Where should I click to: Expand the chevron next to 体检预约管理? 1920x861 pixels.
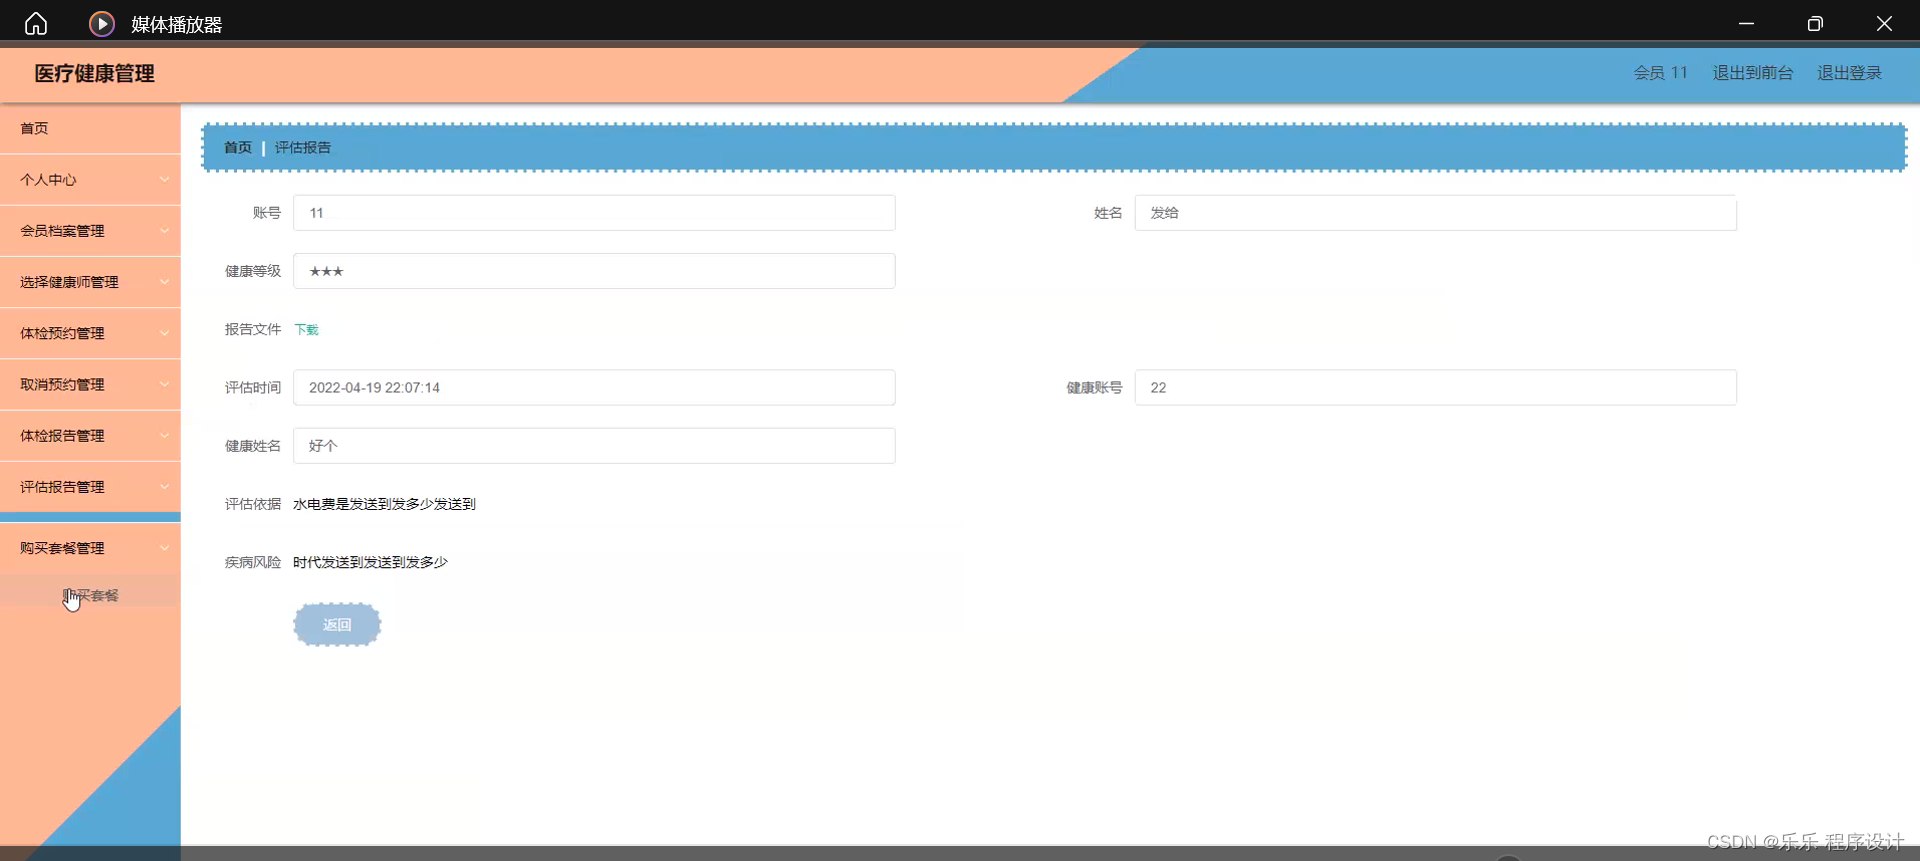pyautogui.click(x=164, y=333)
